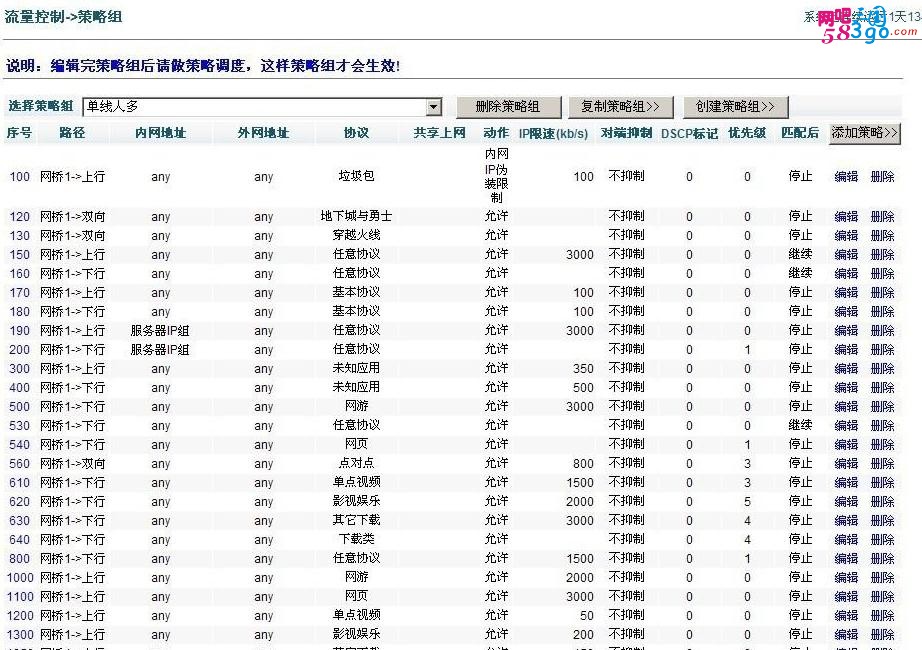Click the 添加策略>> button
This screenshot has width=922, height=650.
click(864, 133)
